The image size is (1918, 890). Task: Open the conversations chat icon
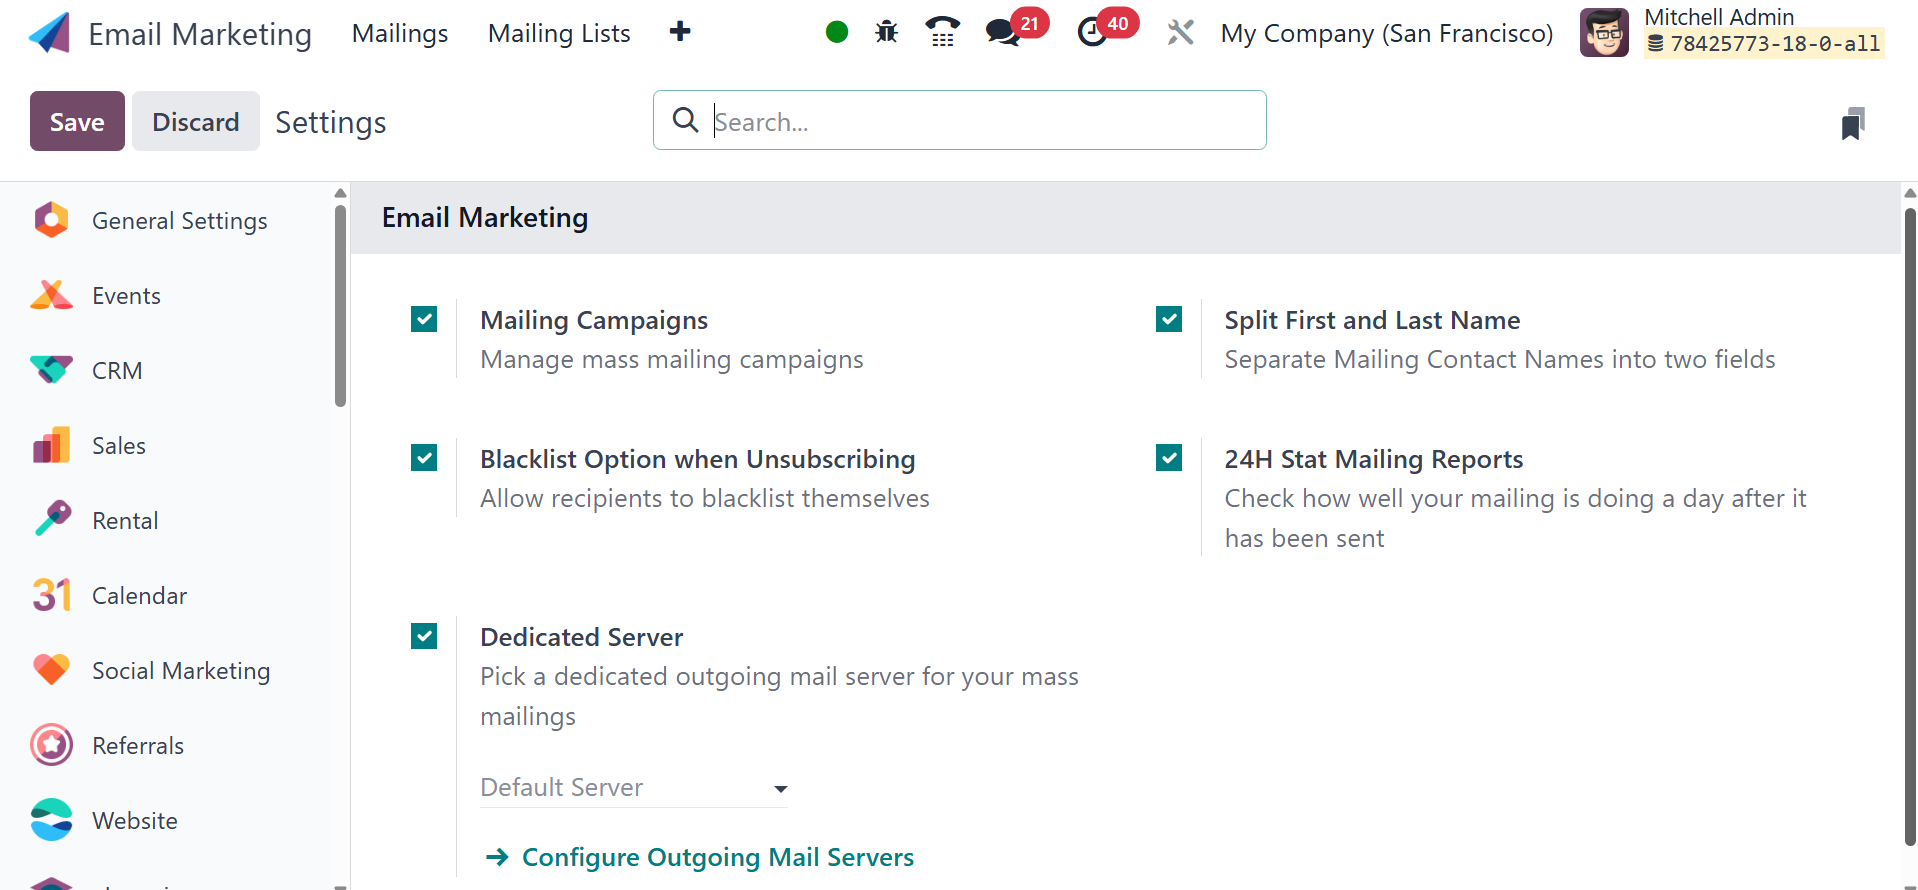(x=1003, y=33)
